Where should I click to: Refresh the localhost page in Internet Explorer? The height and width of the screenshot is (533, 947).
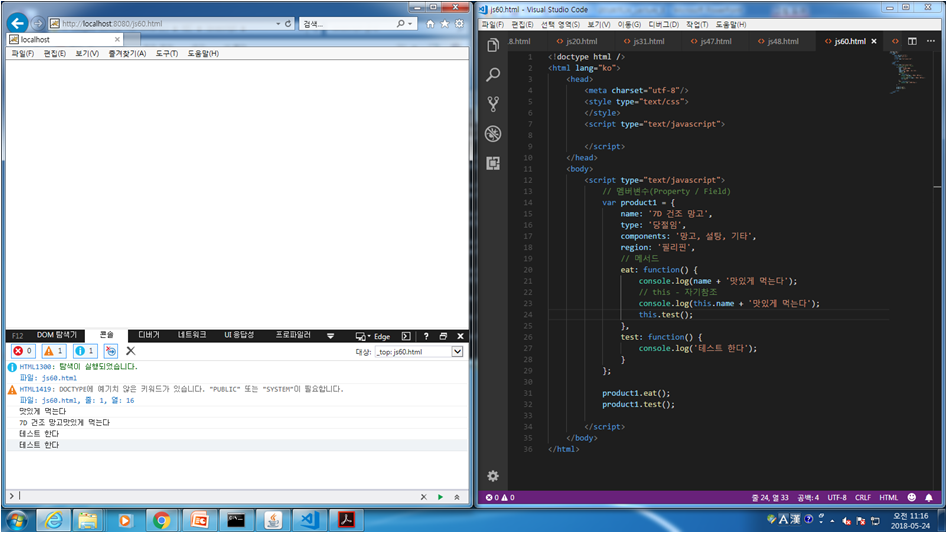point(288,24)
